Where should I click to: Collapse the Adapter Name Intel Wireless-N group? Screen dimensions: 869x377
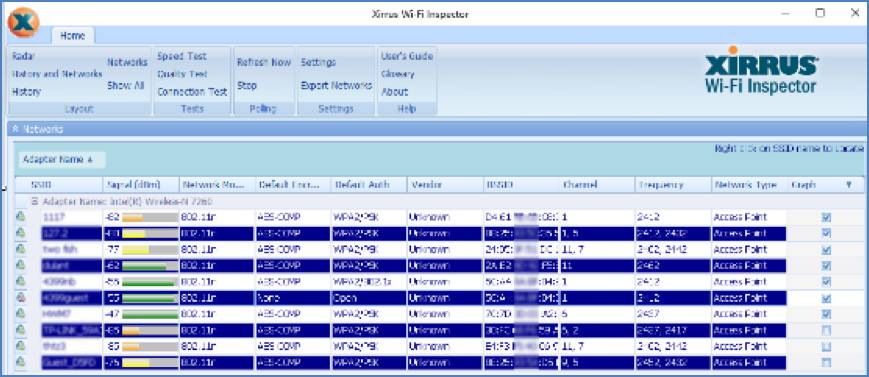point(34,202)
